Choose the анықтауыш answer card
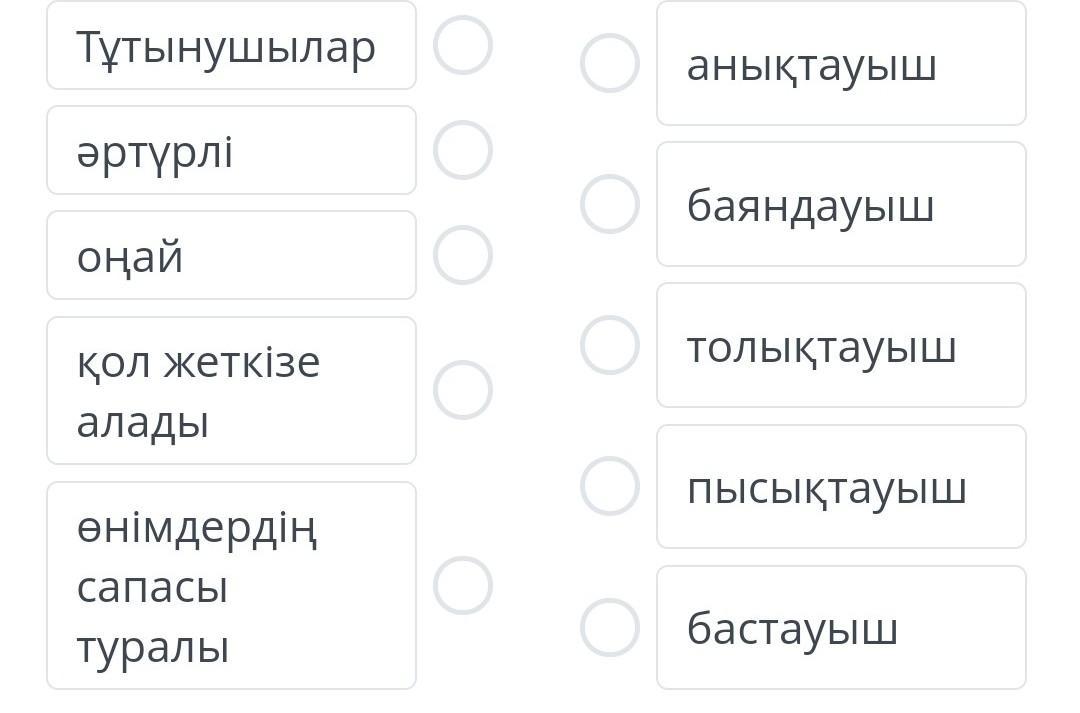 coord(841,64)
